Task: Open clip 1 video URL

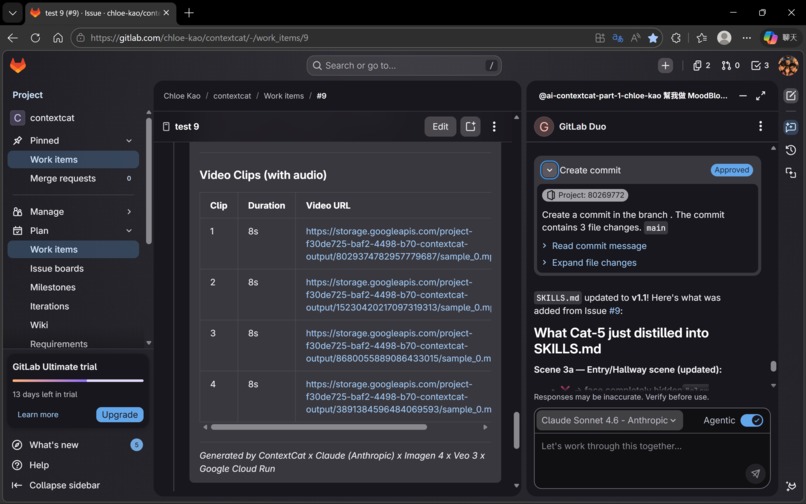Action: tap(398, 244)
